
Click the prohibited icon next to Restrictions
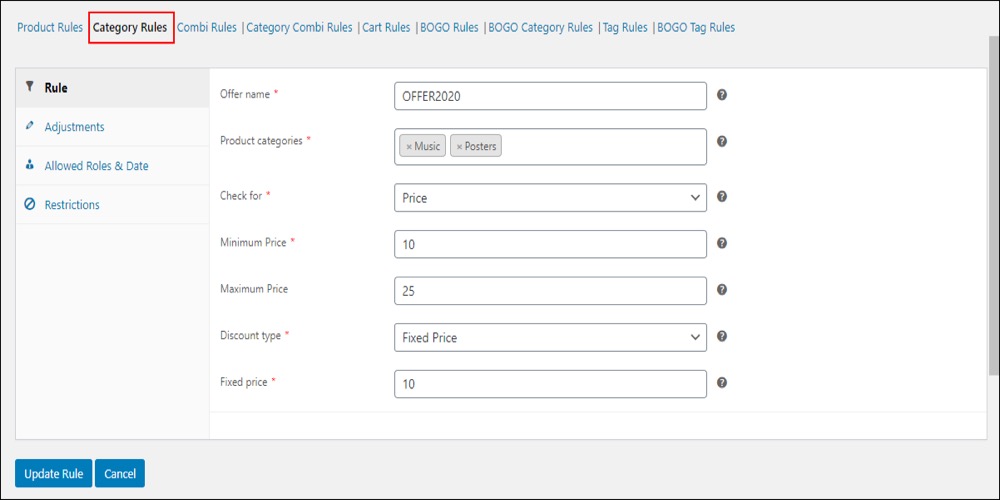coord(29,205)
